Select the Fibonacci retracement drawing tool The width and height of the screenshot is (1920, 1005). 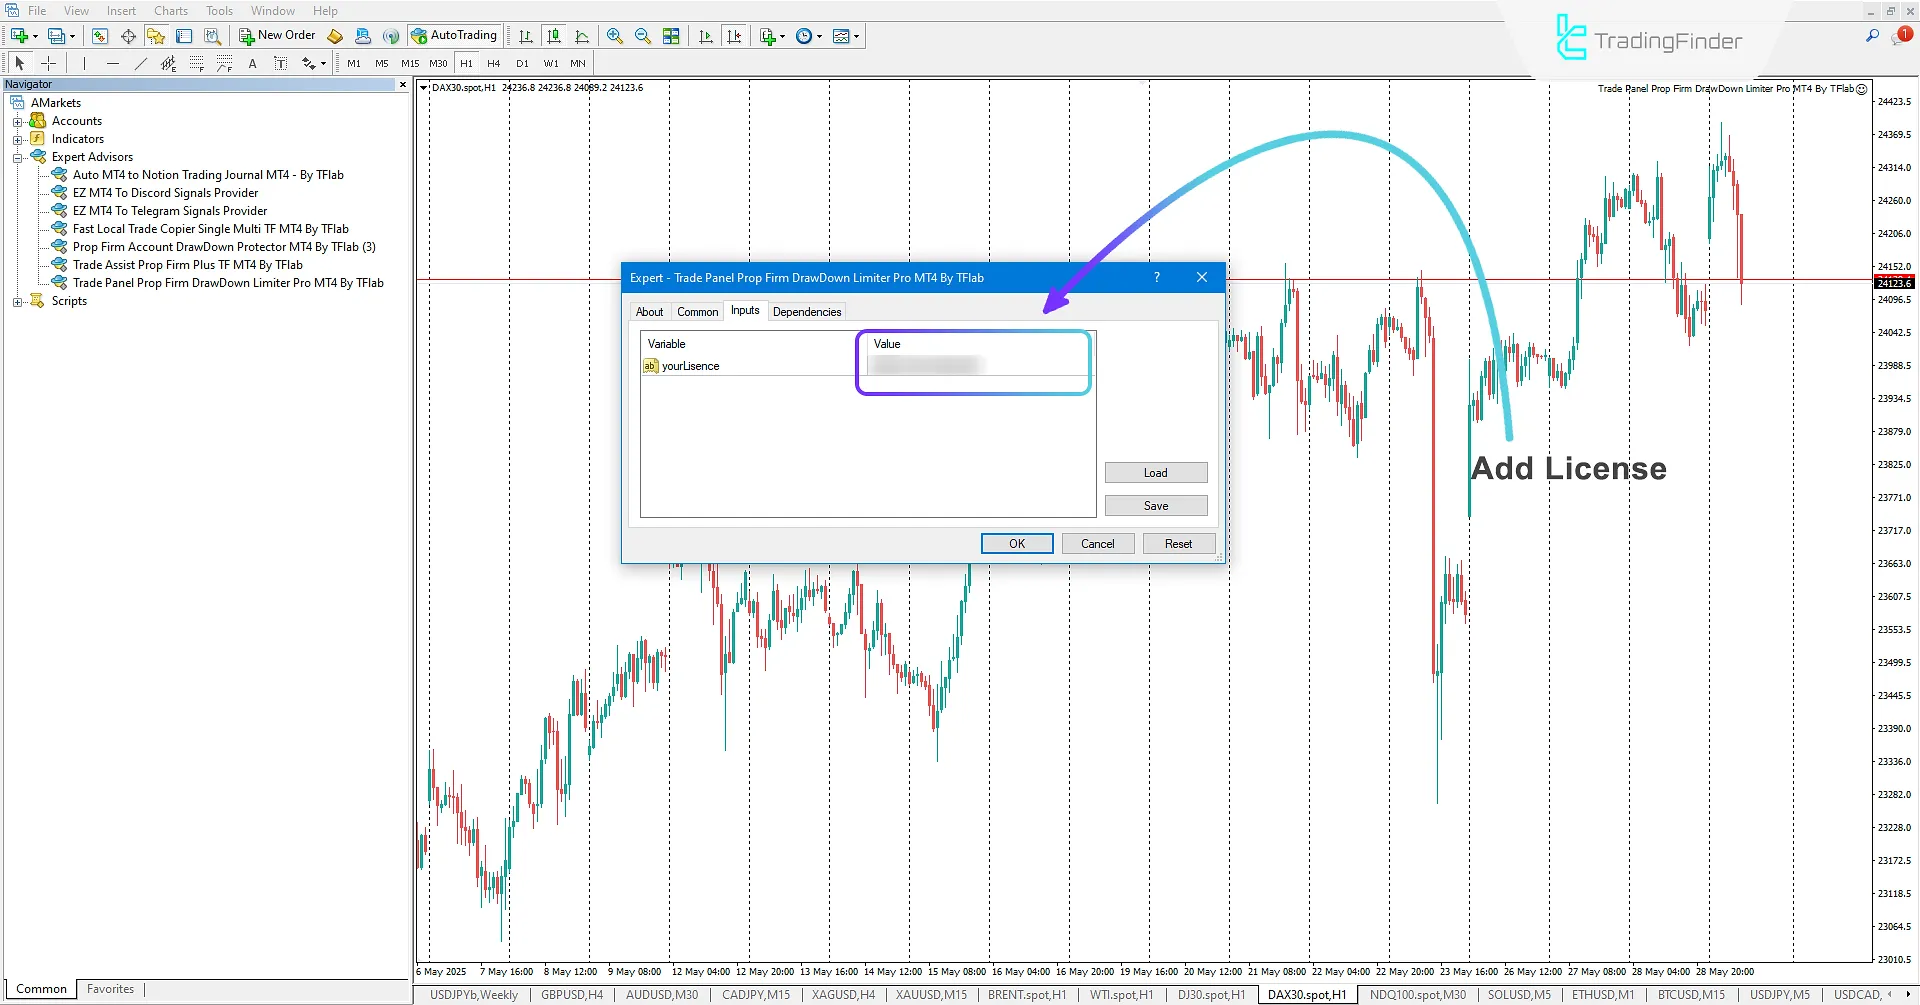[197, 62]
